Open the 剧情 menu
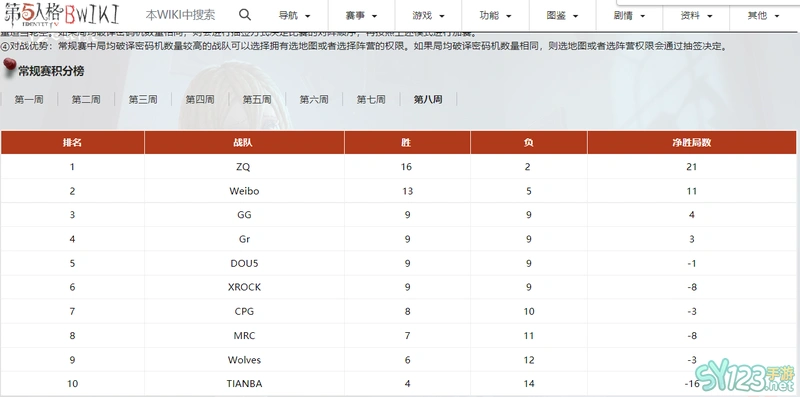Screen dimensions: 800x397 point(629,15)
